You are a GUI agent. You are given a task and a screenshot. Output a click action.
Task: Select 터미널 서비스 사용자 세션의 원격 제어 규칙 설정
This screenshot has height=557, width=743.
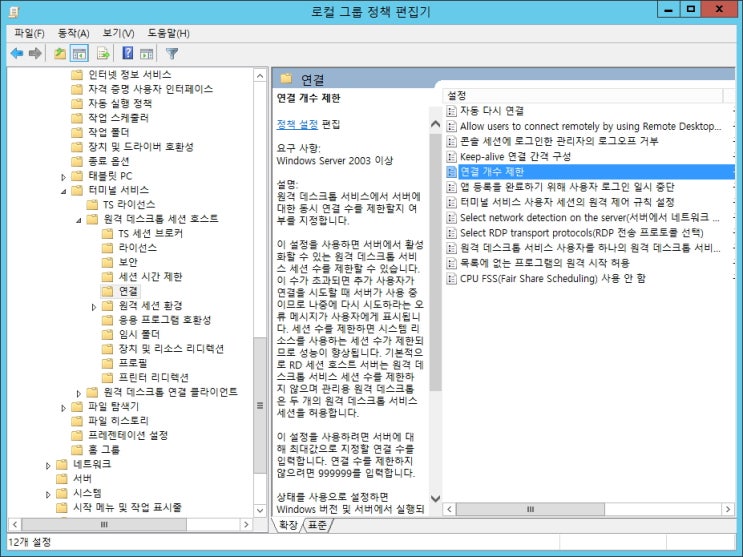pos(589,202)
